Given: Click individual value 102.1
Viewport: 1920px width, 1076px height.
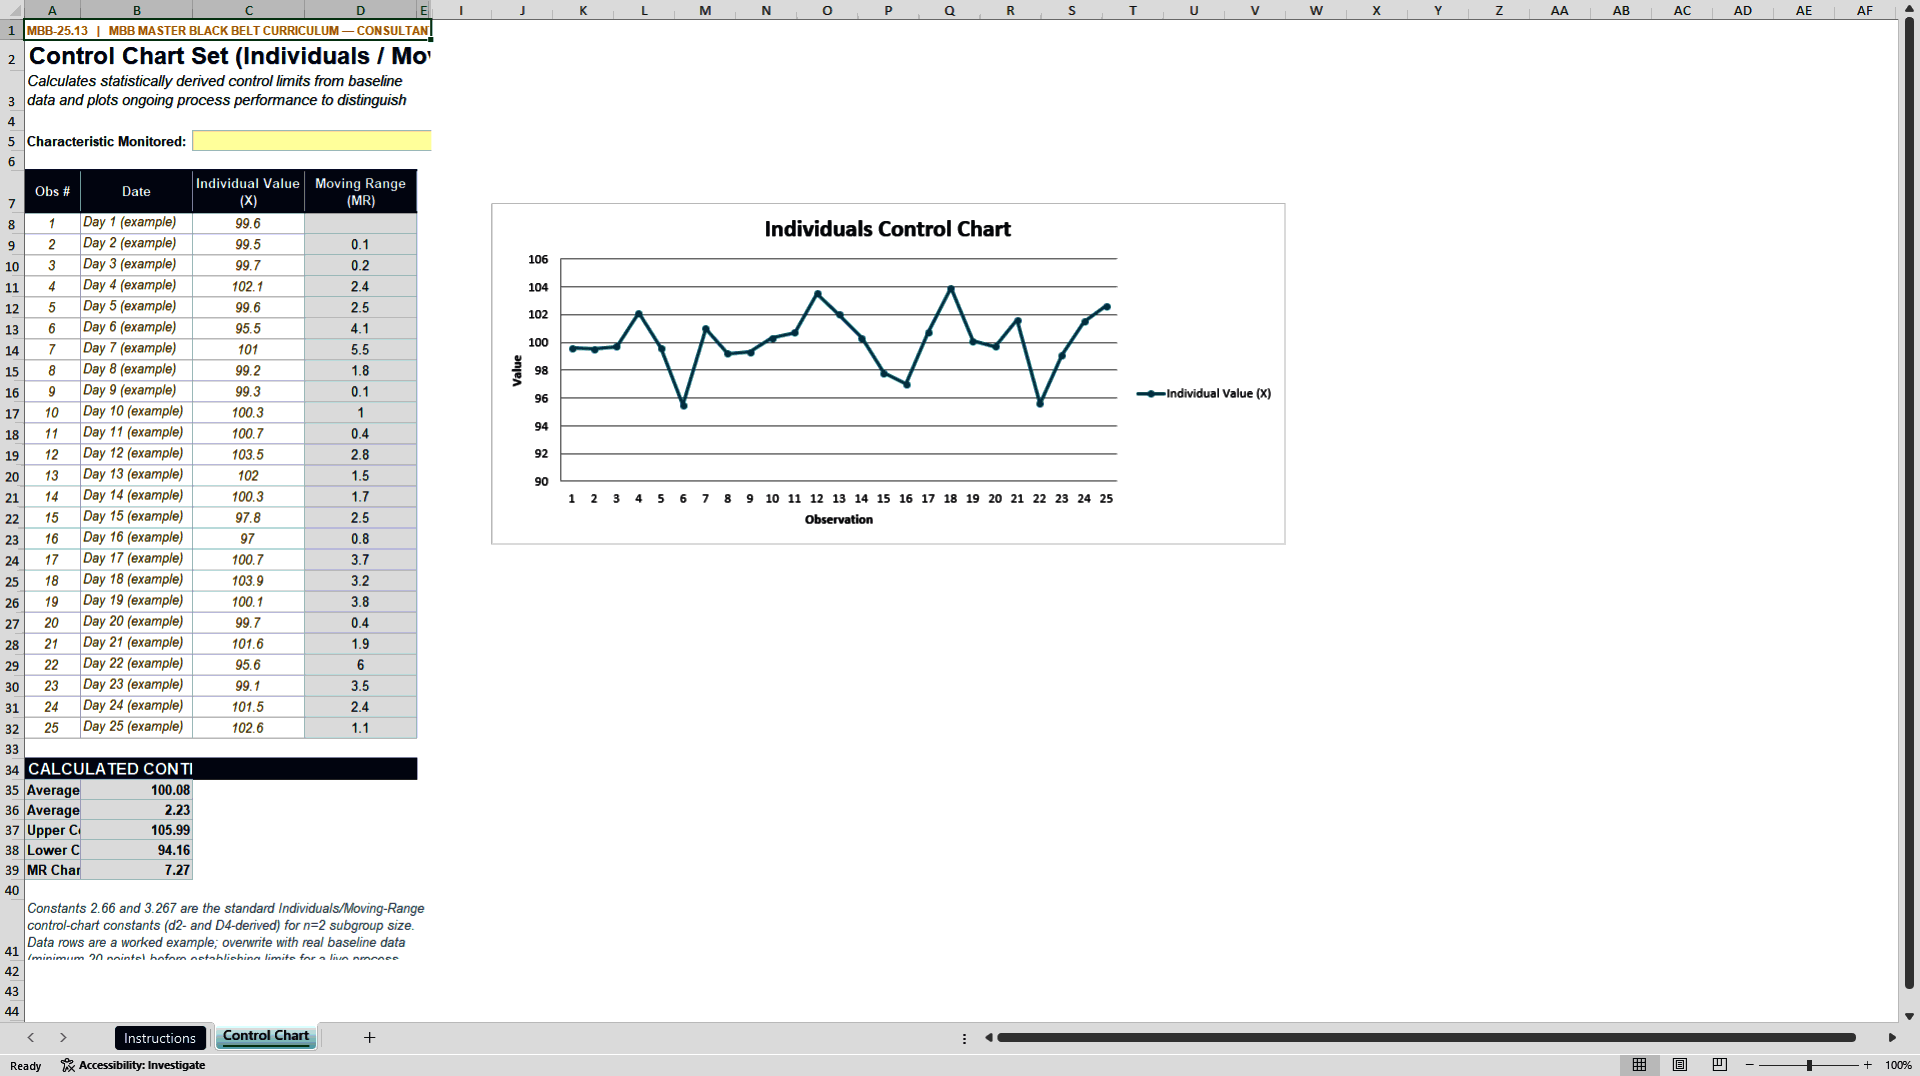Looking at the screenshot, I should 248,286.
